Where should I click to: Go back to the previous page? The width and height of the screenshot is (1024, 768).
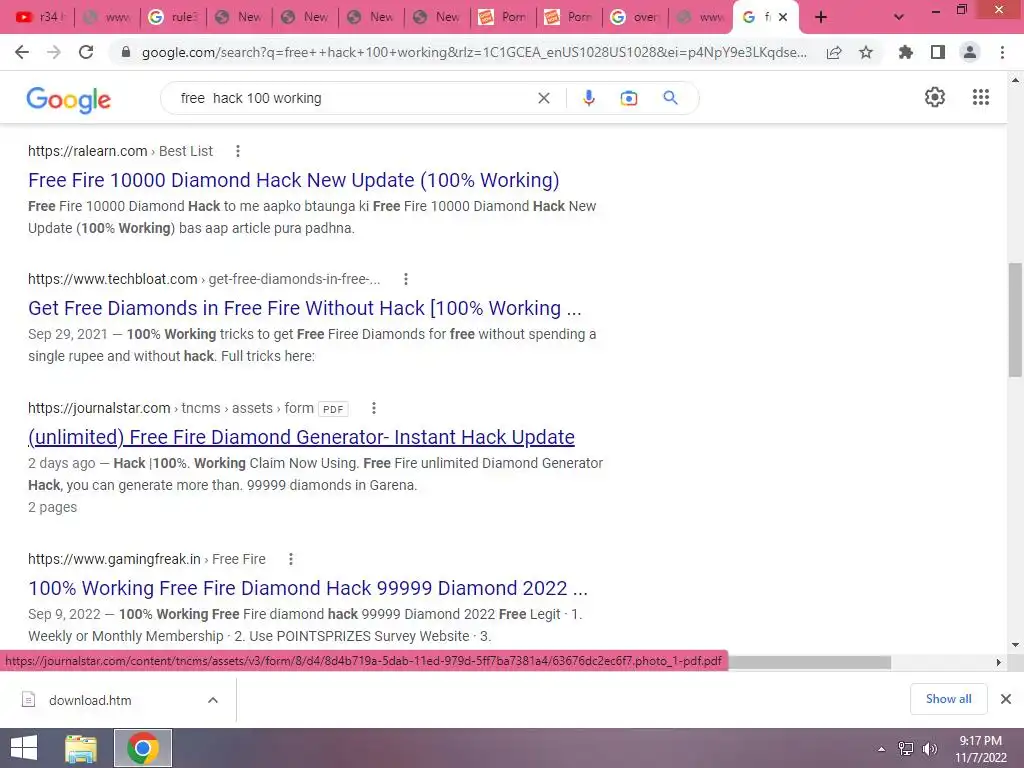pyautogui.click(x=22, y=52)
